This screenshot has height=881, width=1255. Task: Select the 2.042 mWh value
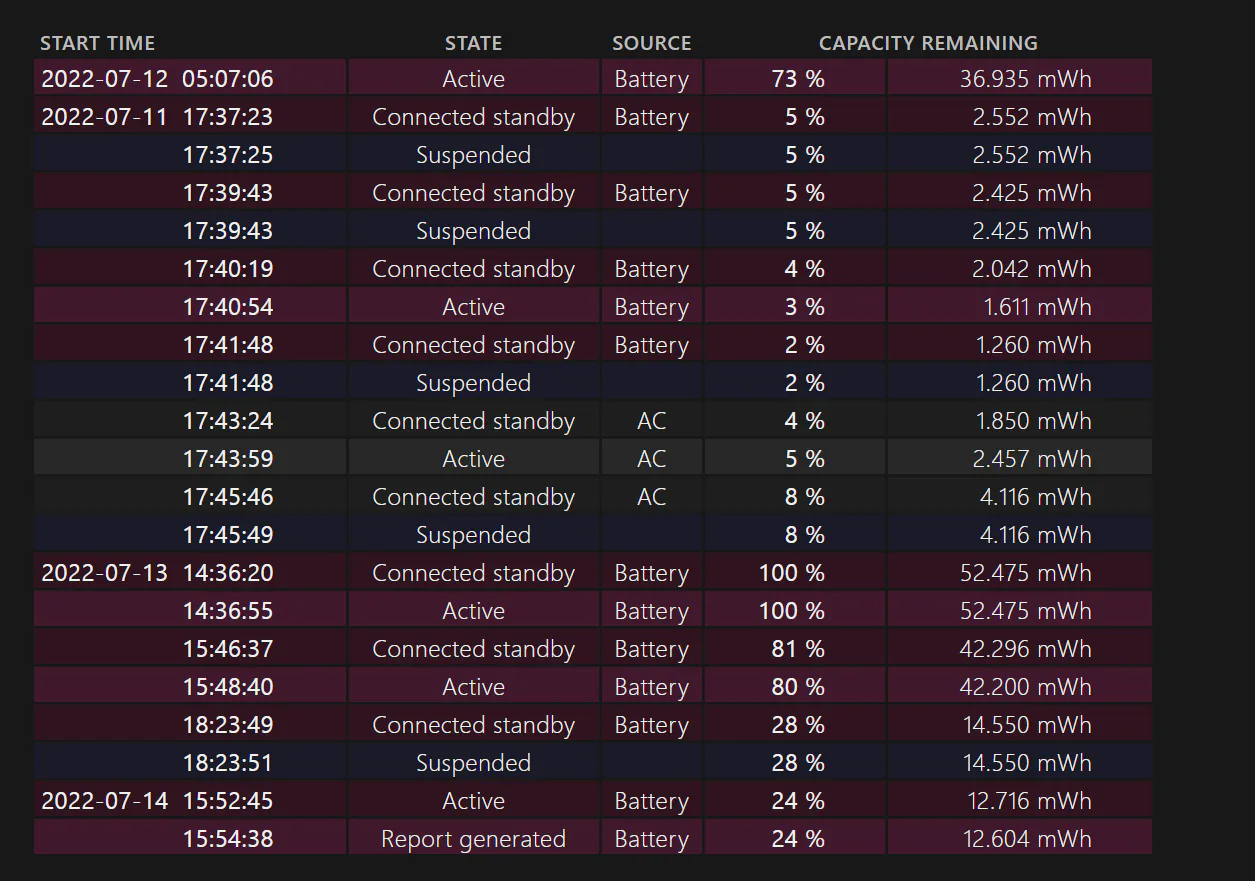[1032, 269]
